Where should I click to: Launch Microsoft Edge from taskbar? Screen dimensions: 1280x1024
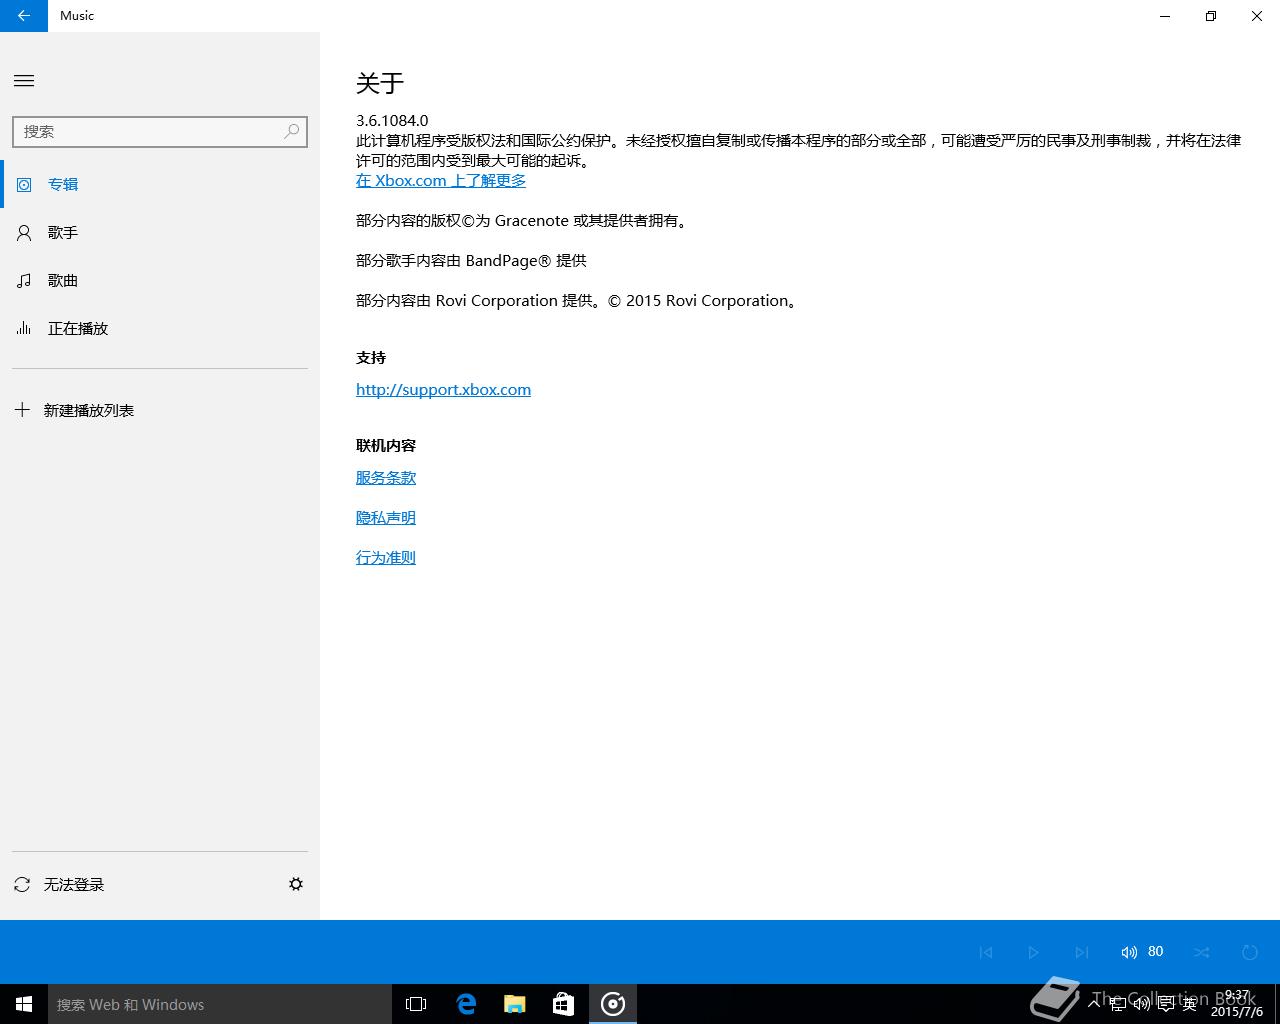click(x=466, y=1004)
